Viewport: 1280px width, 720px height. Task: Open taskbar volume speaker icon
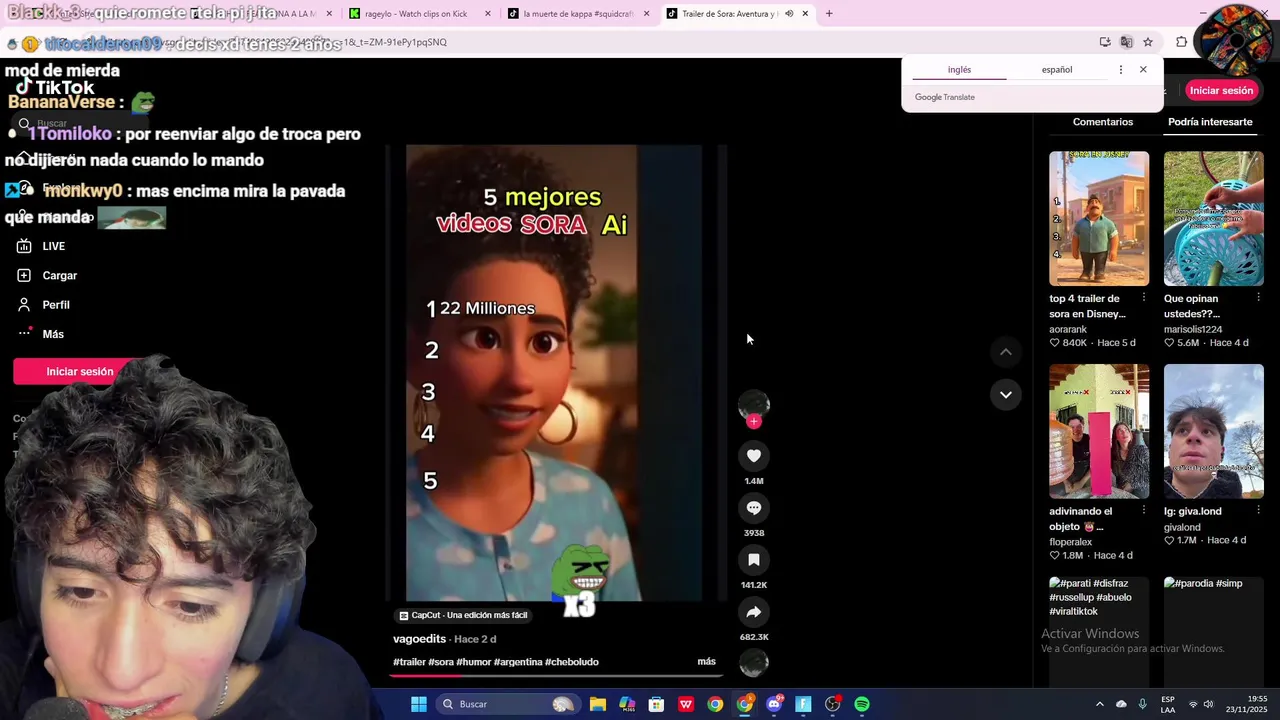tap(1208, 704)
